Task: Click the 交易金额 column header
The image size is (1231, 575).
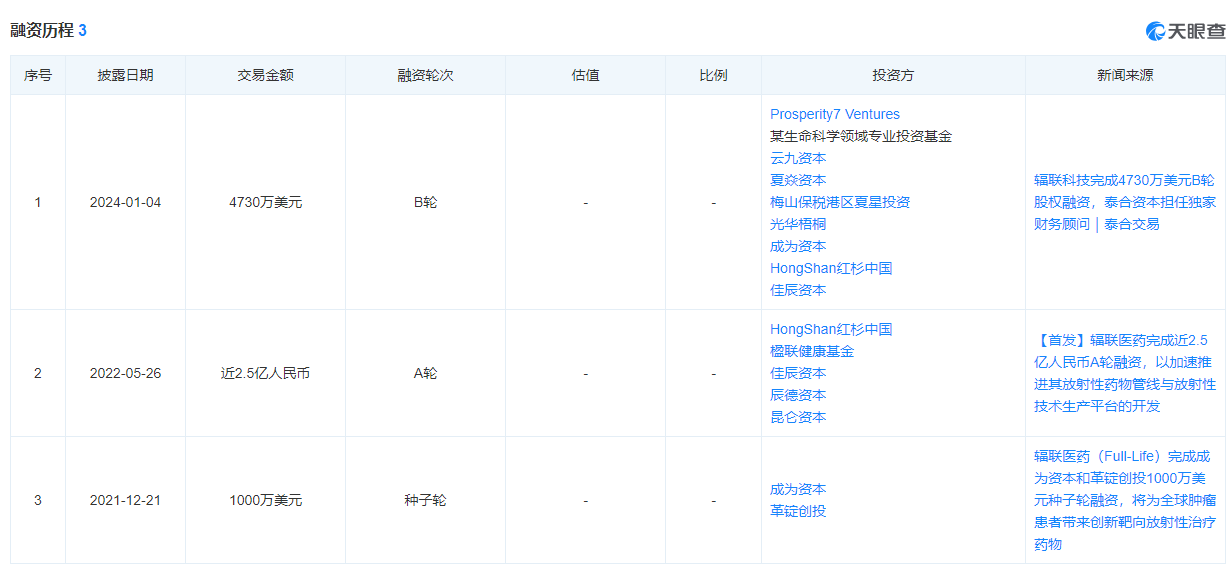Action: [265, 75]
